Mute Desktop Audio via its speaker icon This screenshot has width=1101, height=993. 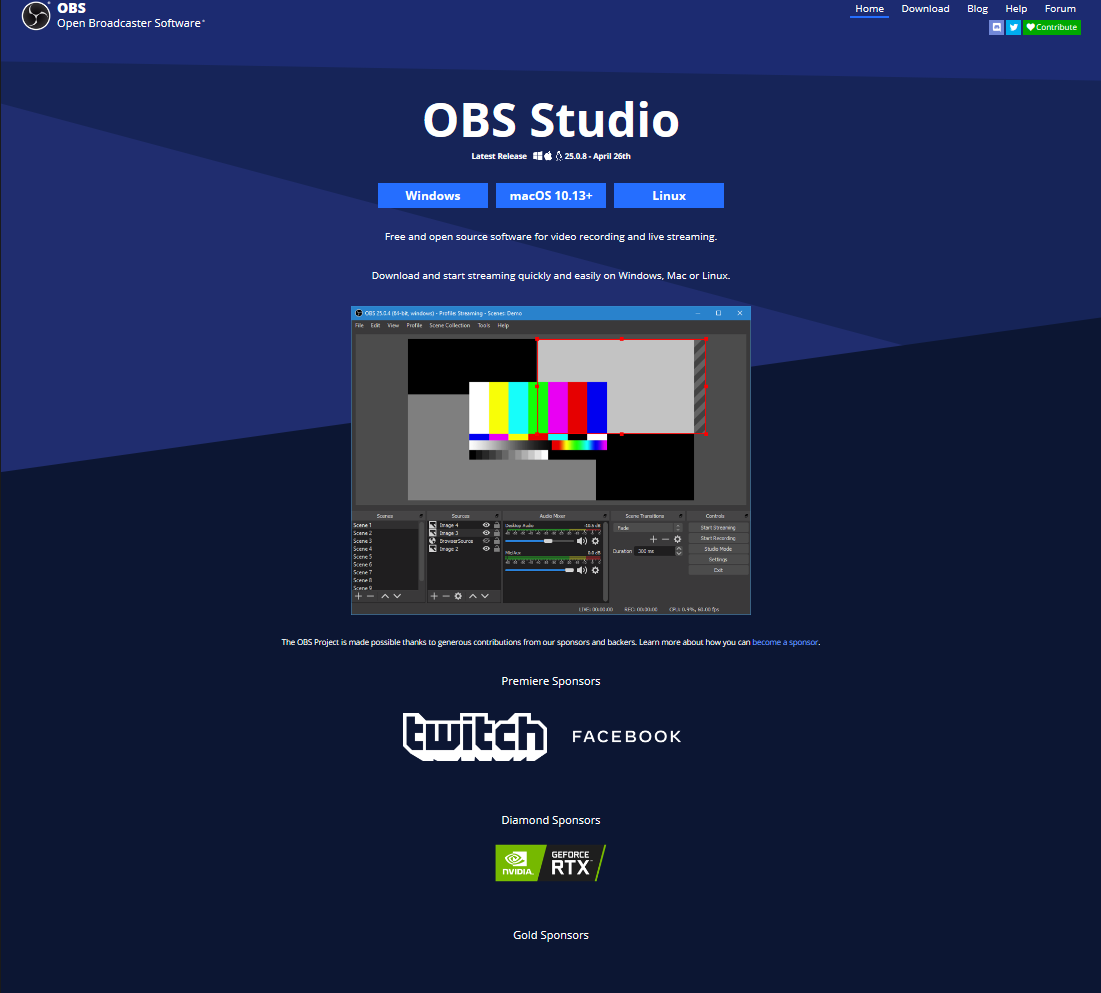[x=581, y=541]
